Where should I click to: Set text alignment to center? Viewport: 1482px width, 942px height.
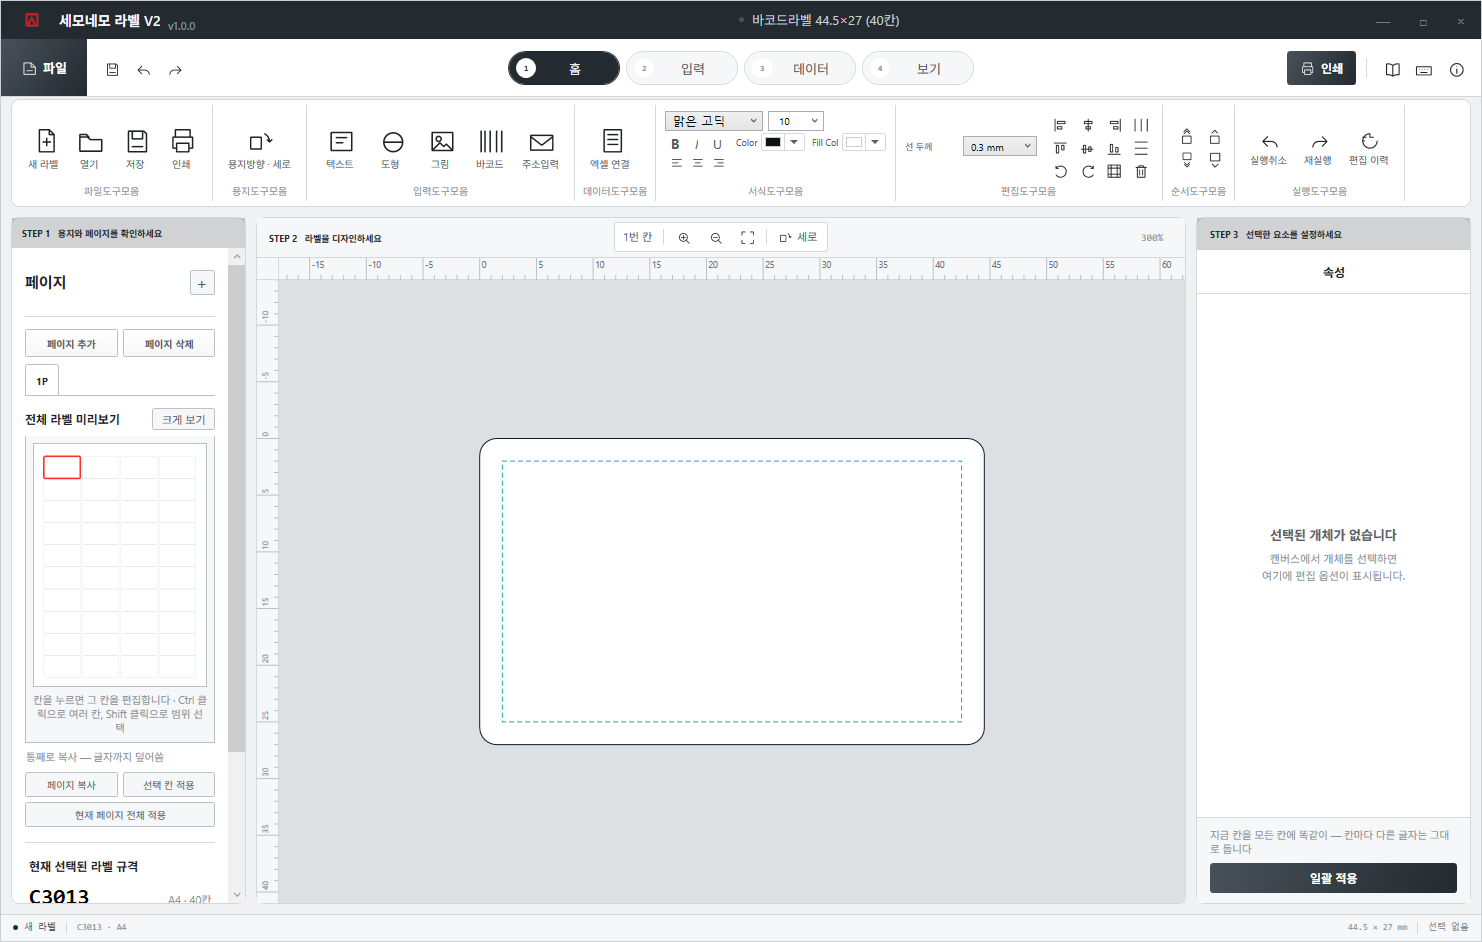pyautogui.click(x=697, y=163)
